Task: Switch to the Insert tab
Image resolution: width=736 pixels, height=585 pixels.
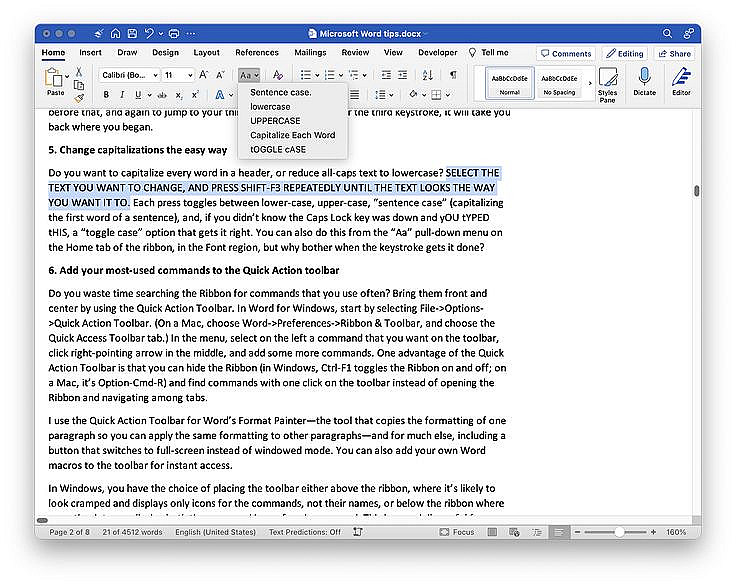Action: coord(90,53)
